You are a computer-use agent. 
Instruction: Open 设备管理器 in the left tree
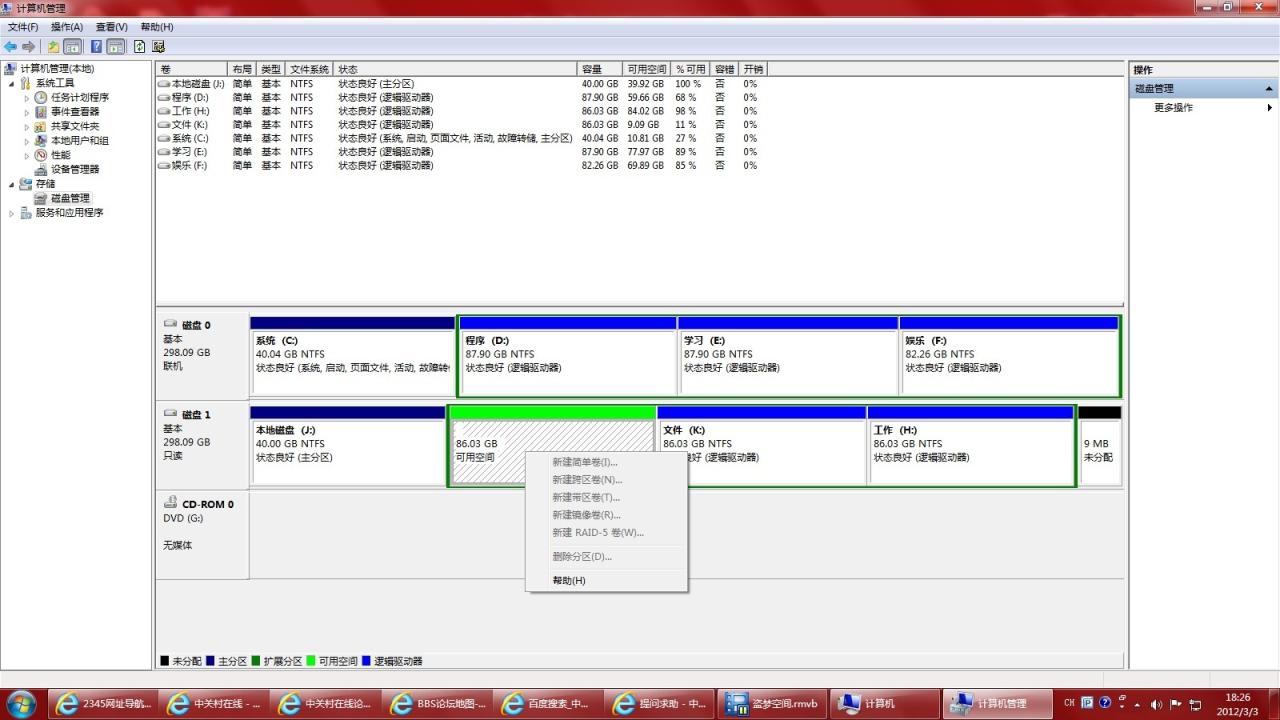tap(75, 169)
